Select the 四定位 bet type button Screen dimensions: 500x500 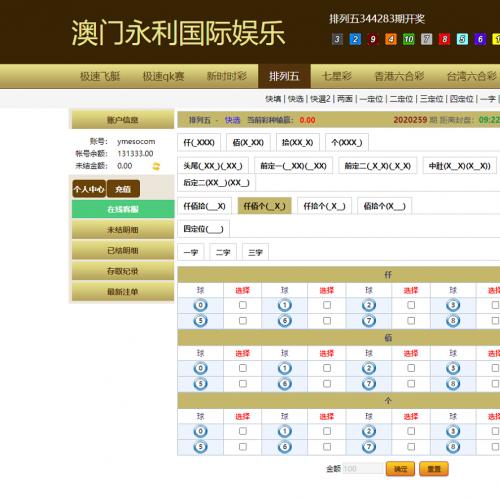click(x=203, y=229)
